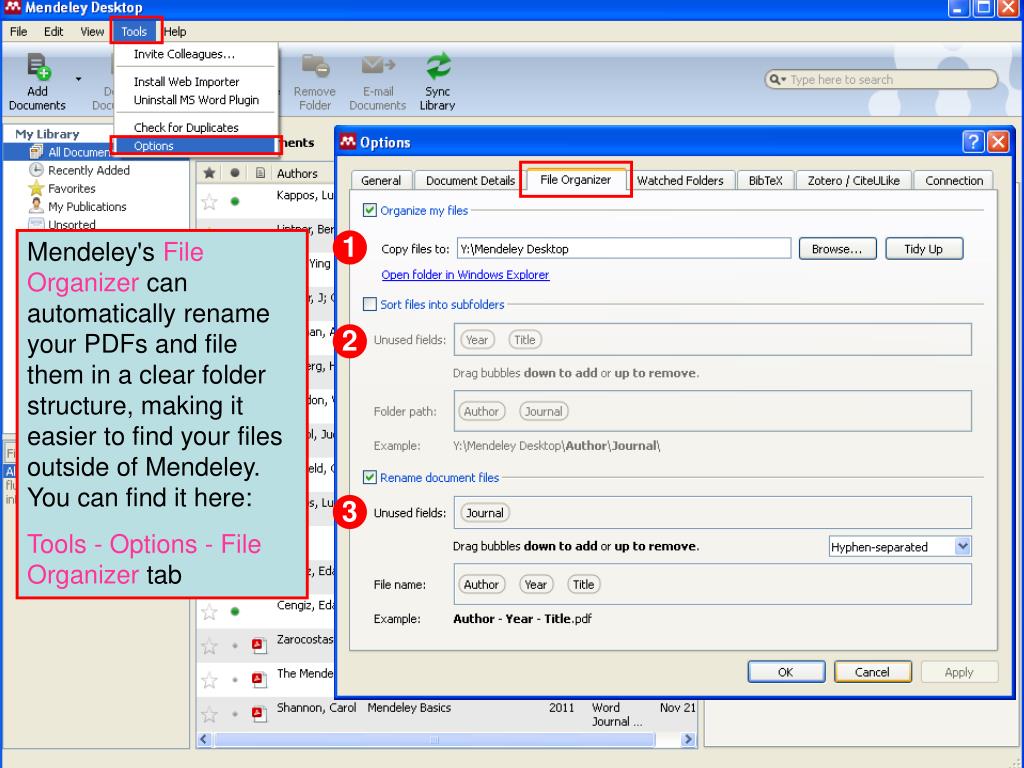Open PDF icon on The Mendeley row
1024x768 pixels.
(x=259, y=680)
